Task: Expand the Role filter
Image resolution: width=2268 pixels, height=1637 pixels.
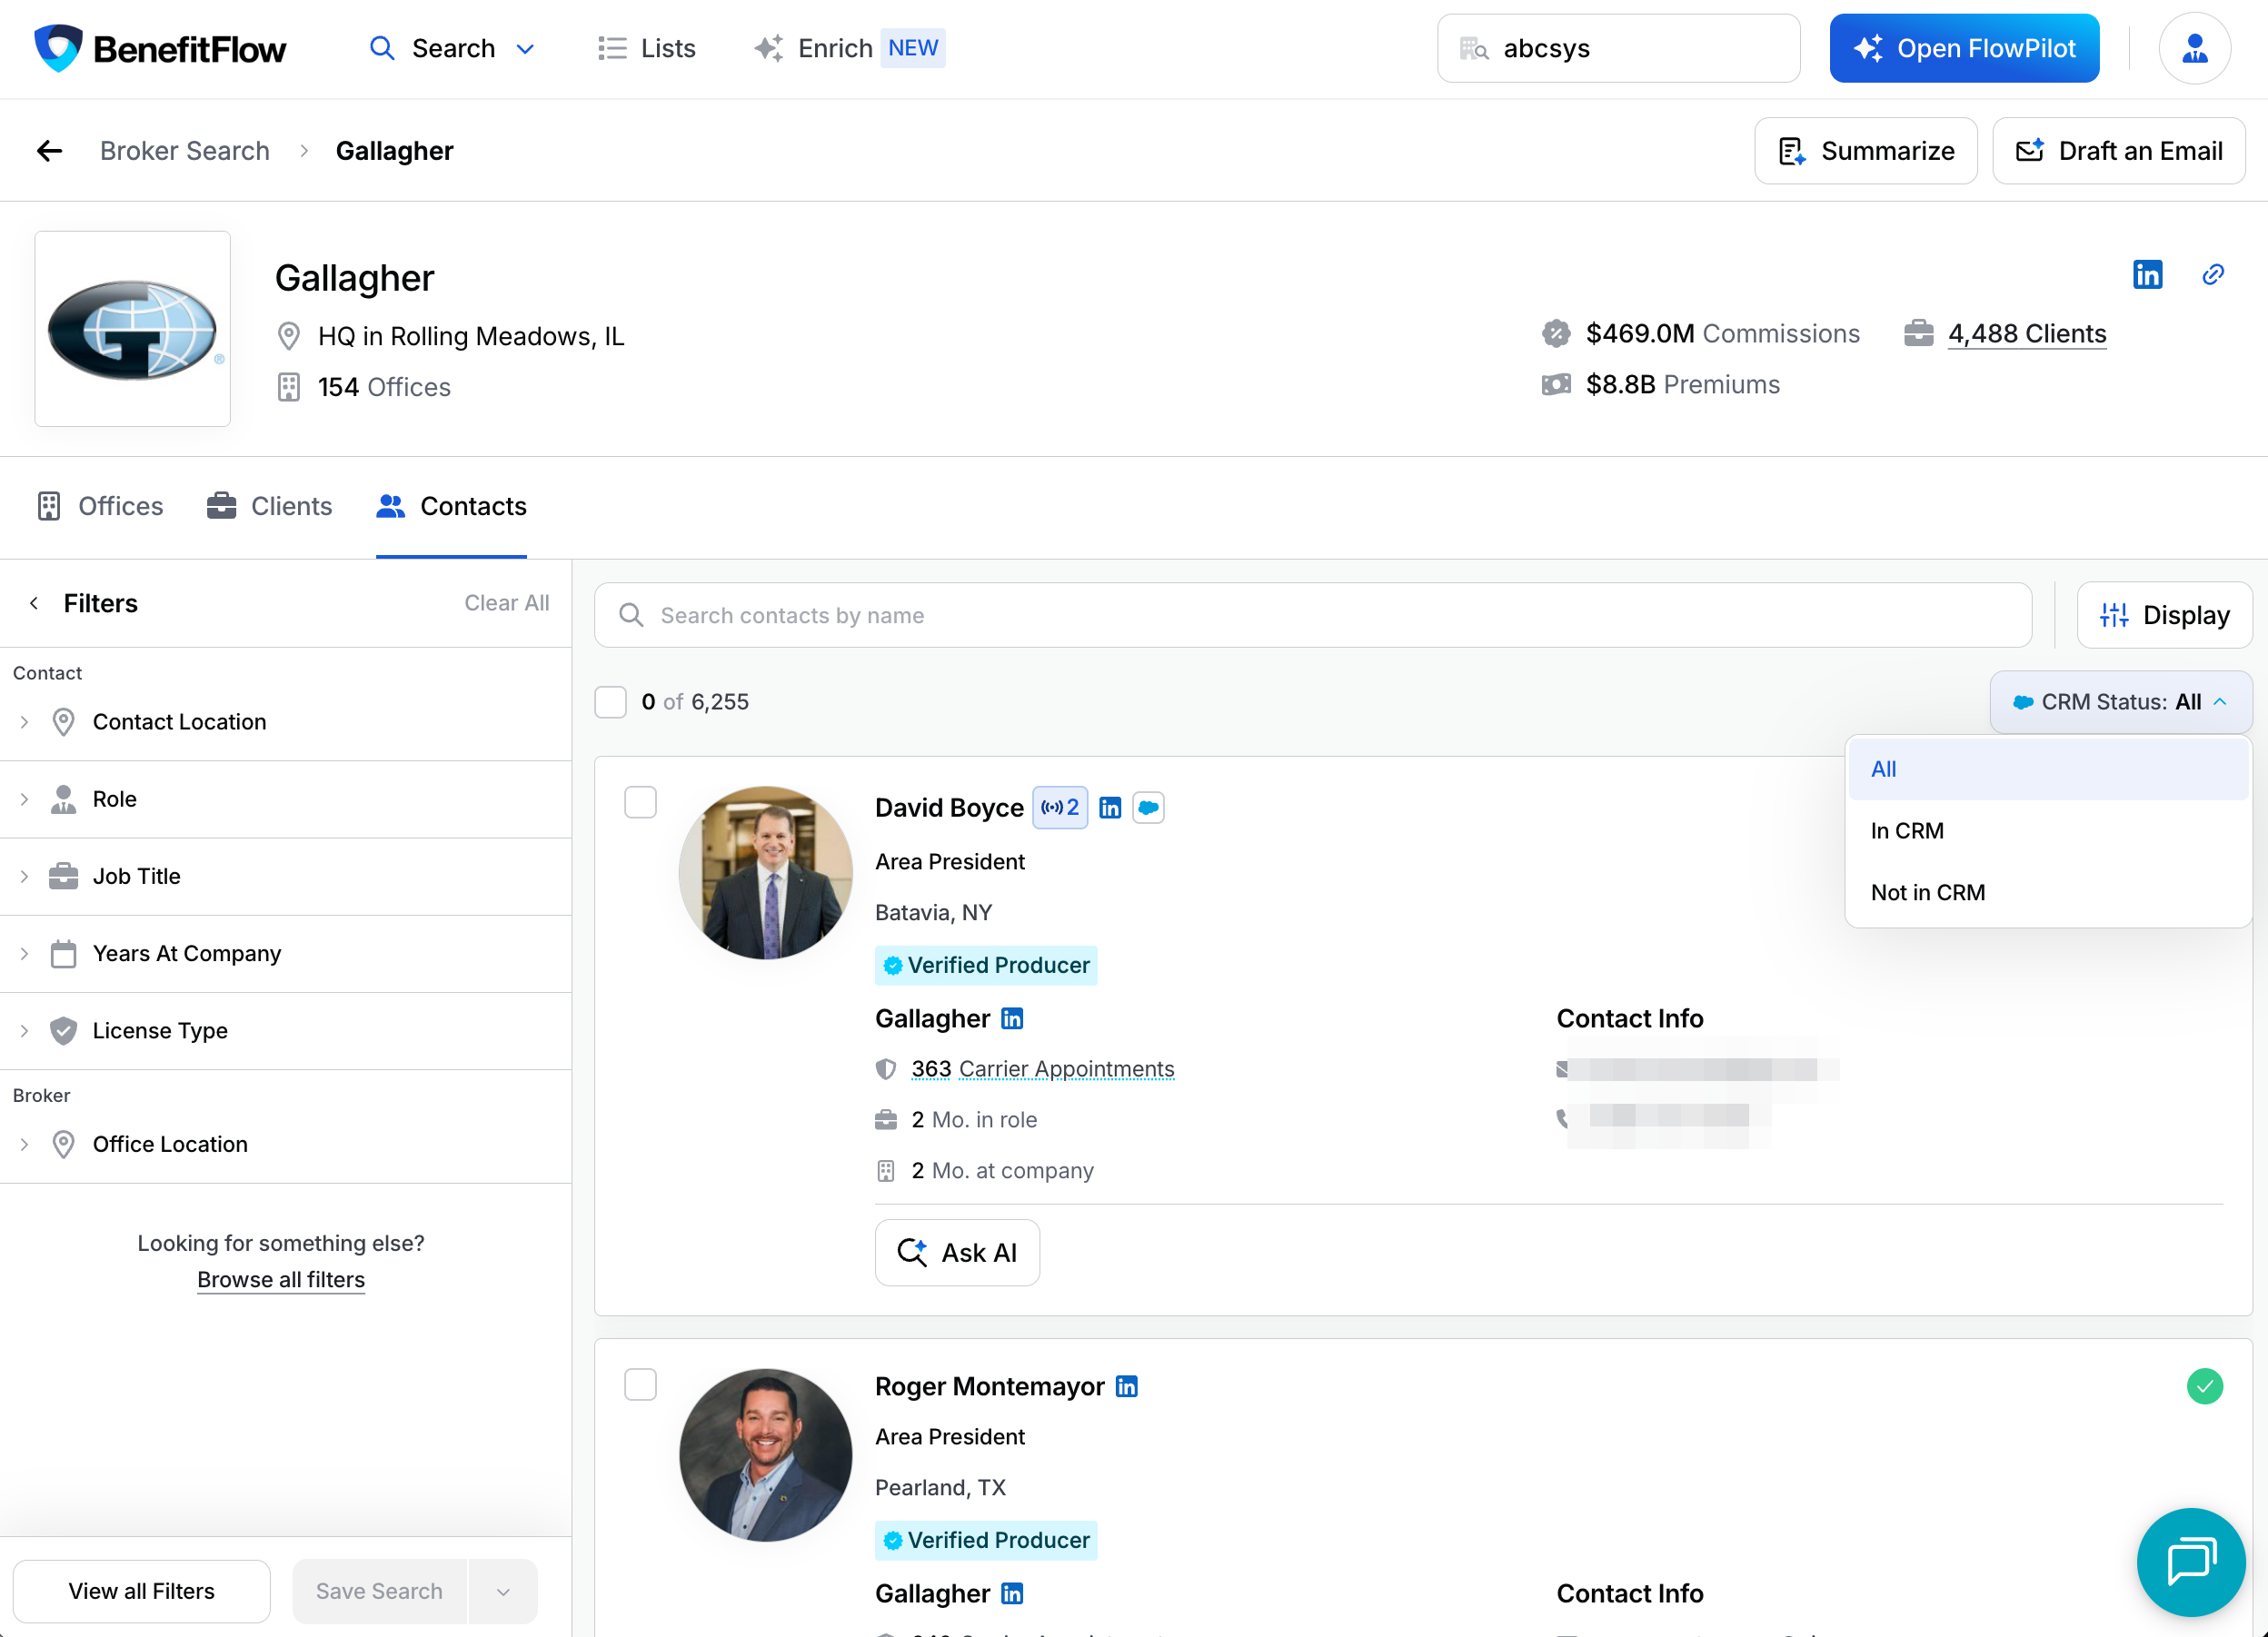Action: (285, 799)
